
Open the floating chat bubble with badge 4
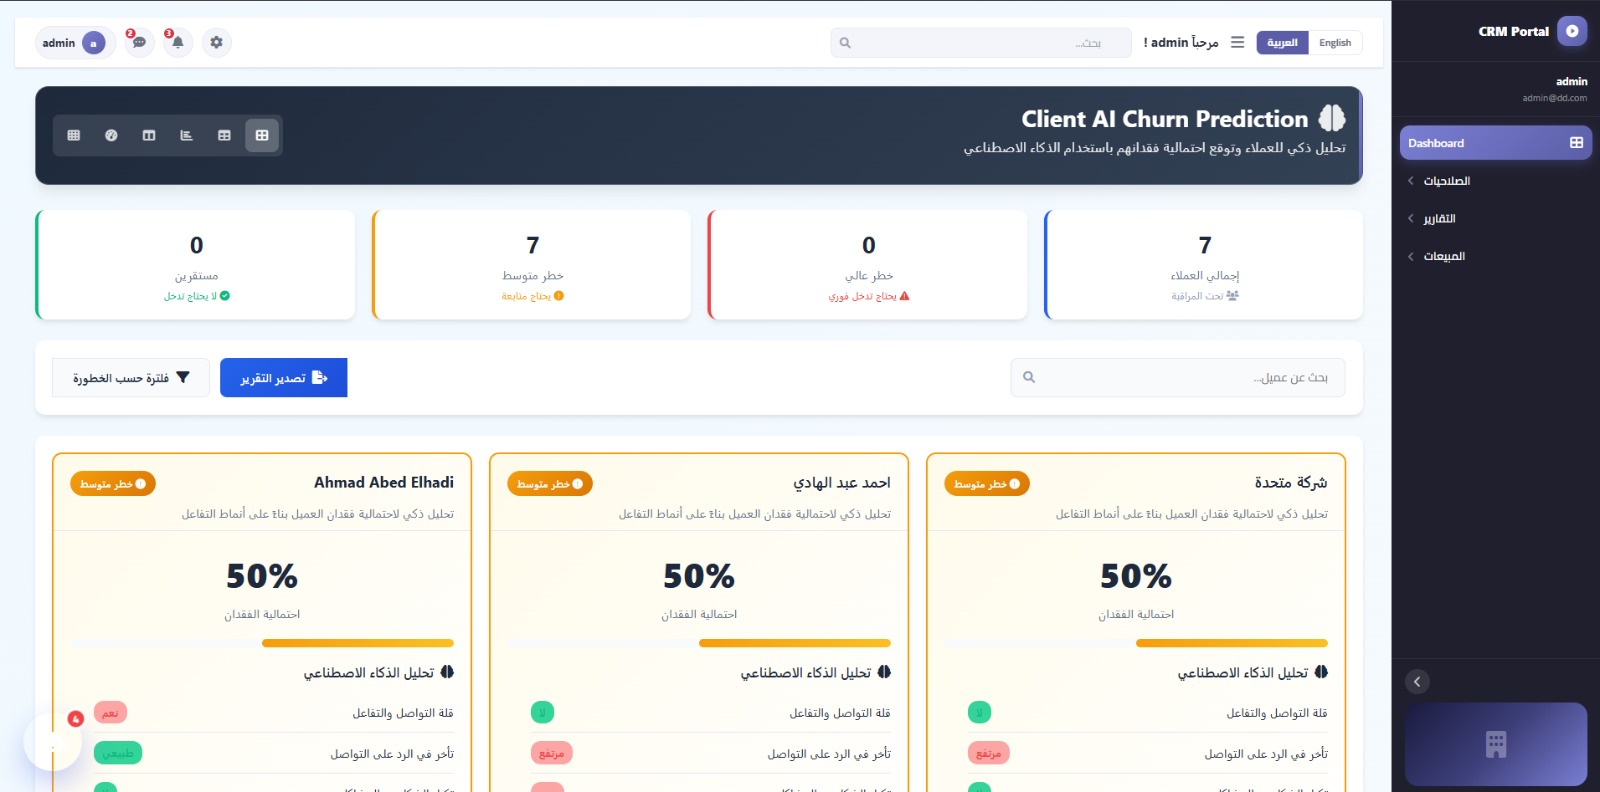[53, 742]
